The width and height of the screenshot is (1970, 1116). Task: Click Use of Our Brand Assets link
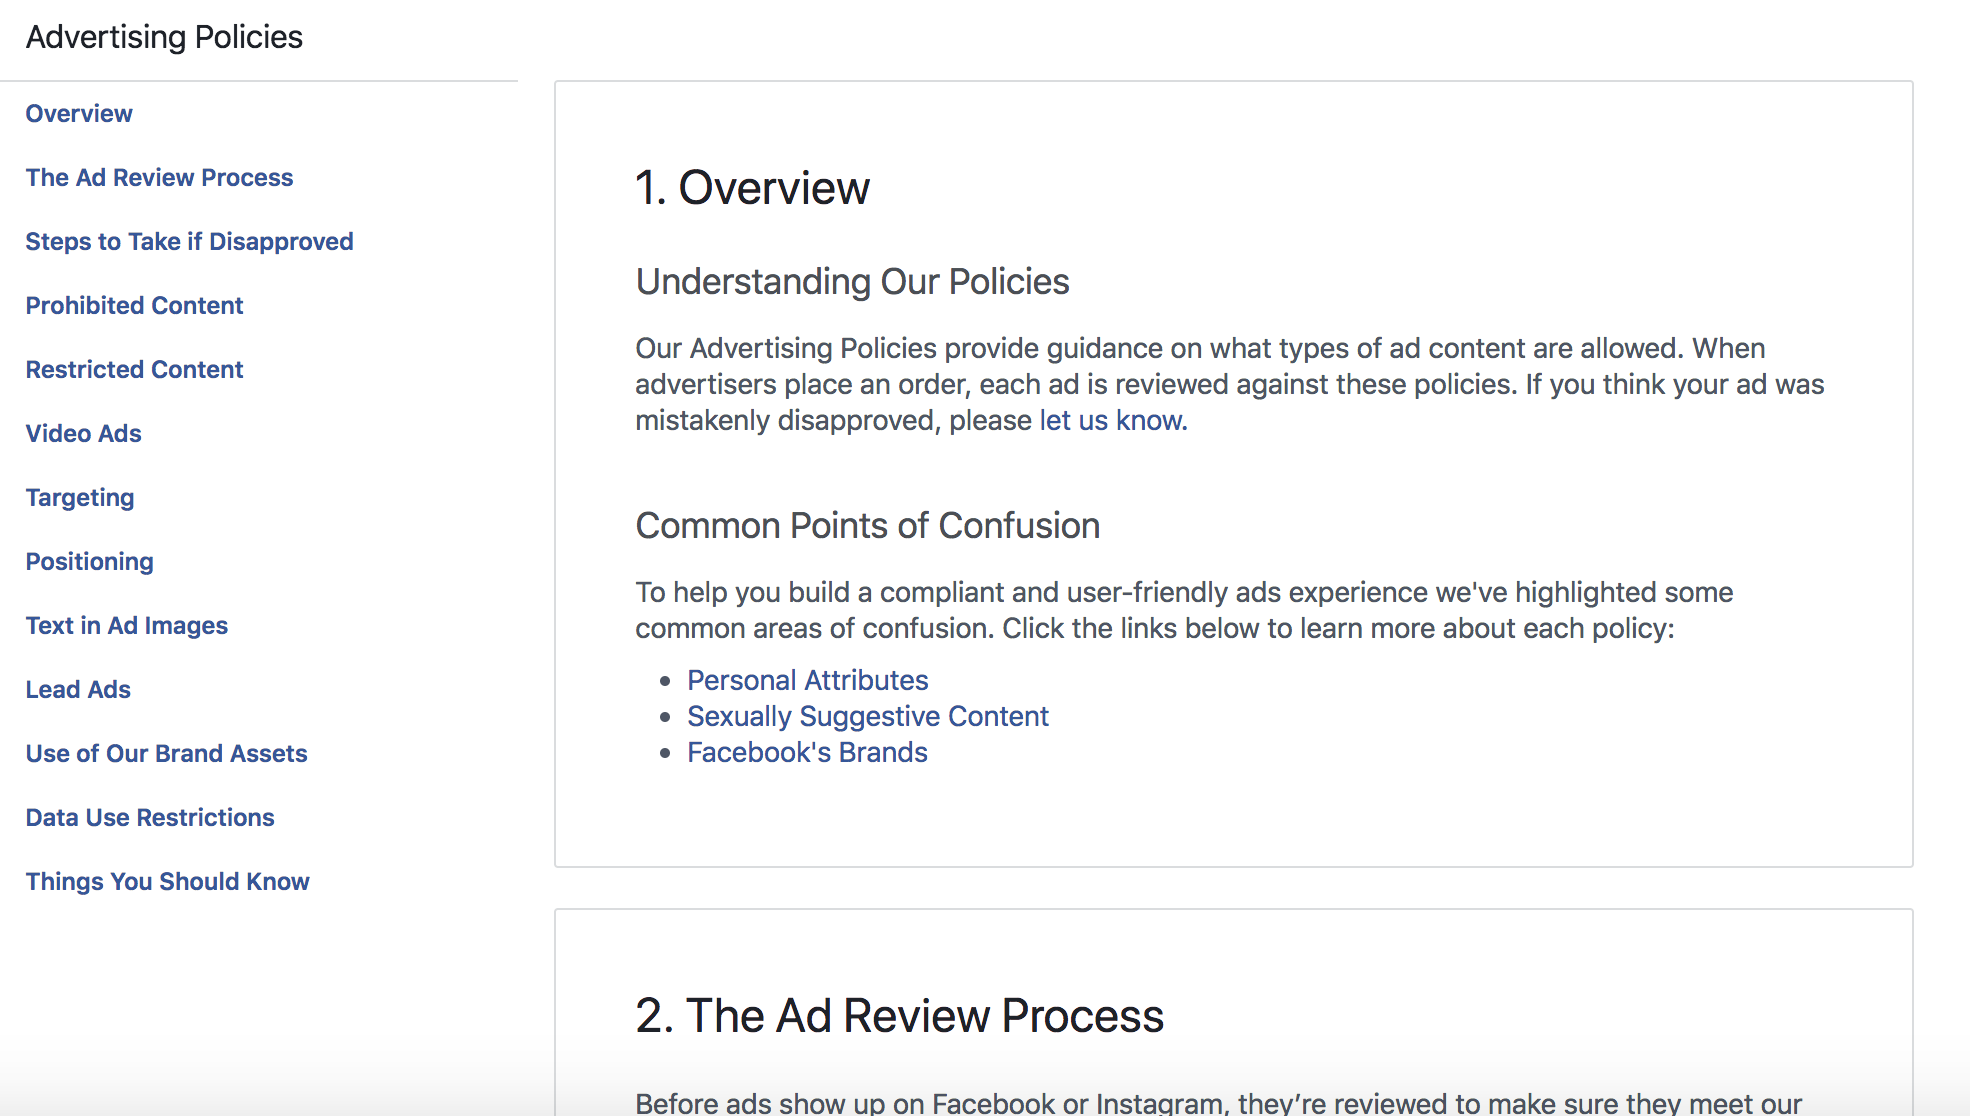pos(166,752)
